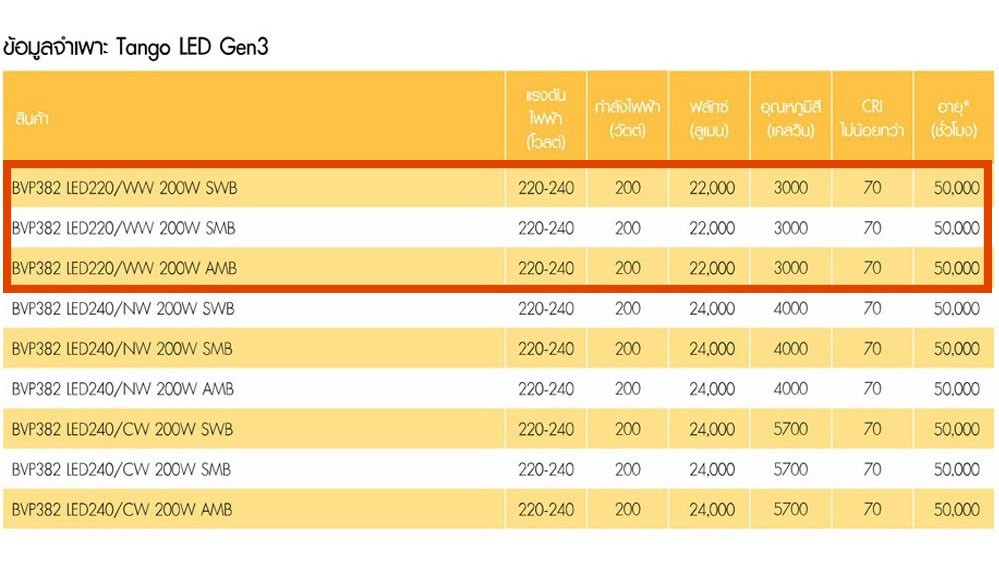Click the 5700 kelvin value in last row
The width and height of the screenshot is (999, 585).
pyautogui.click(x=791, y=509)
